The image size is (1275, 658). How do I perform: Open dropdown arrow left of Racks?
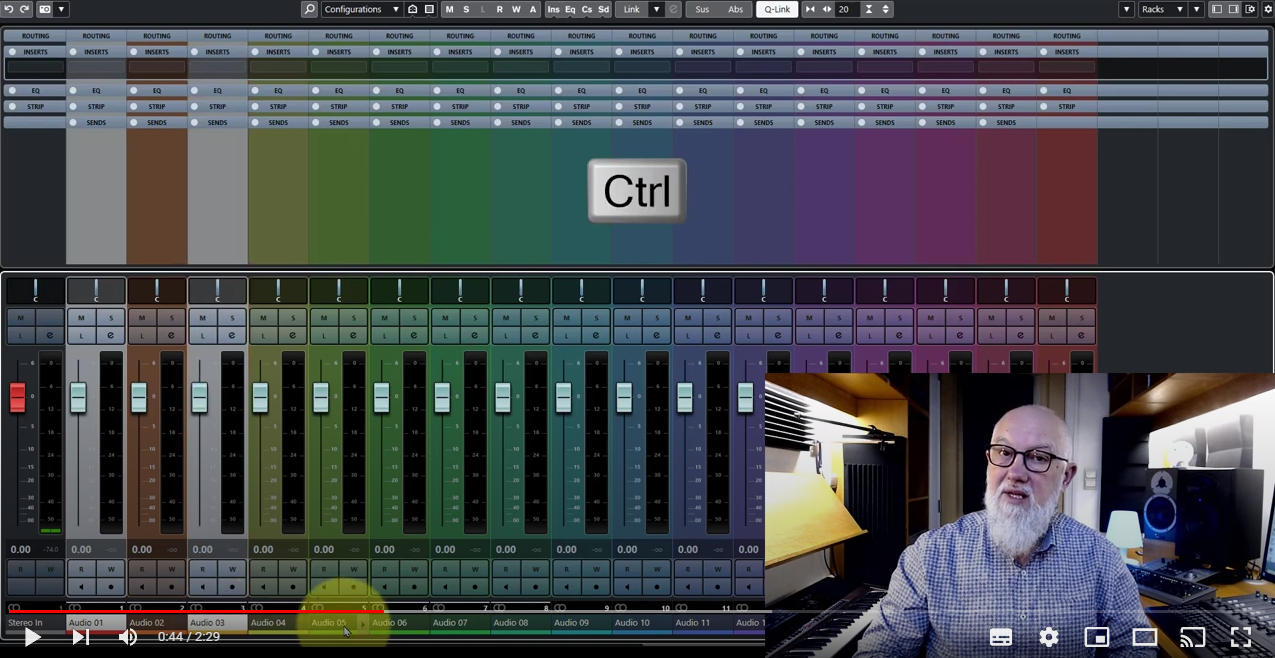pos(1127,9)
